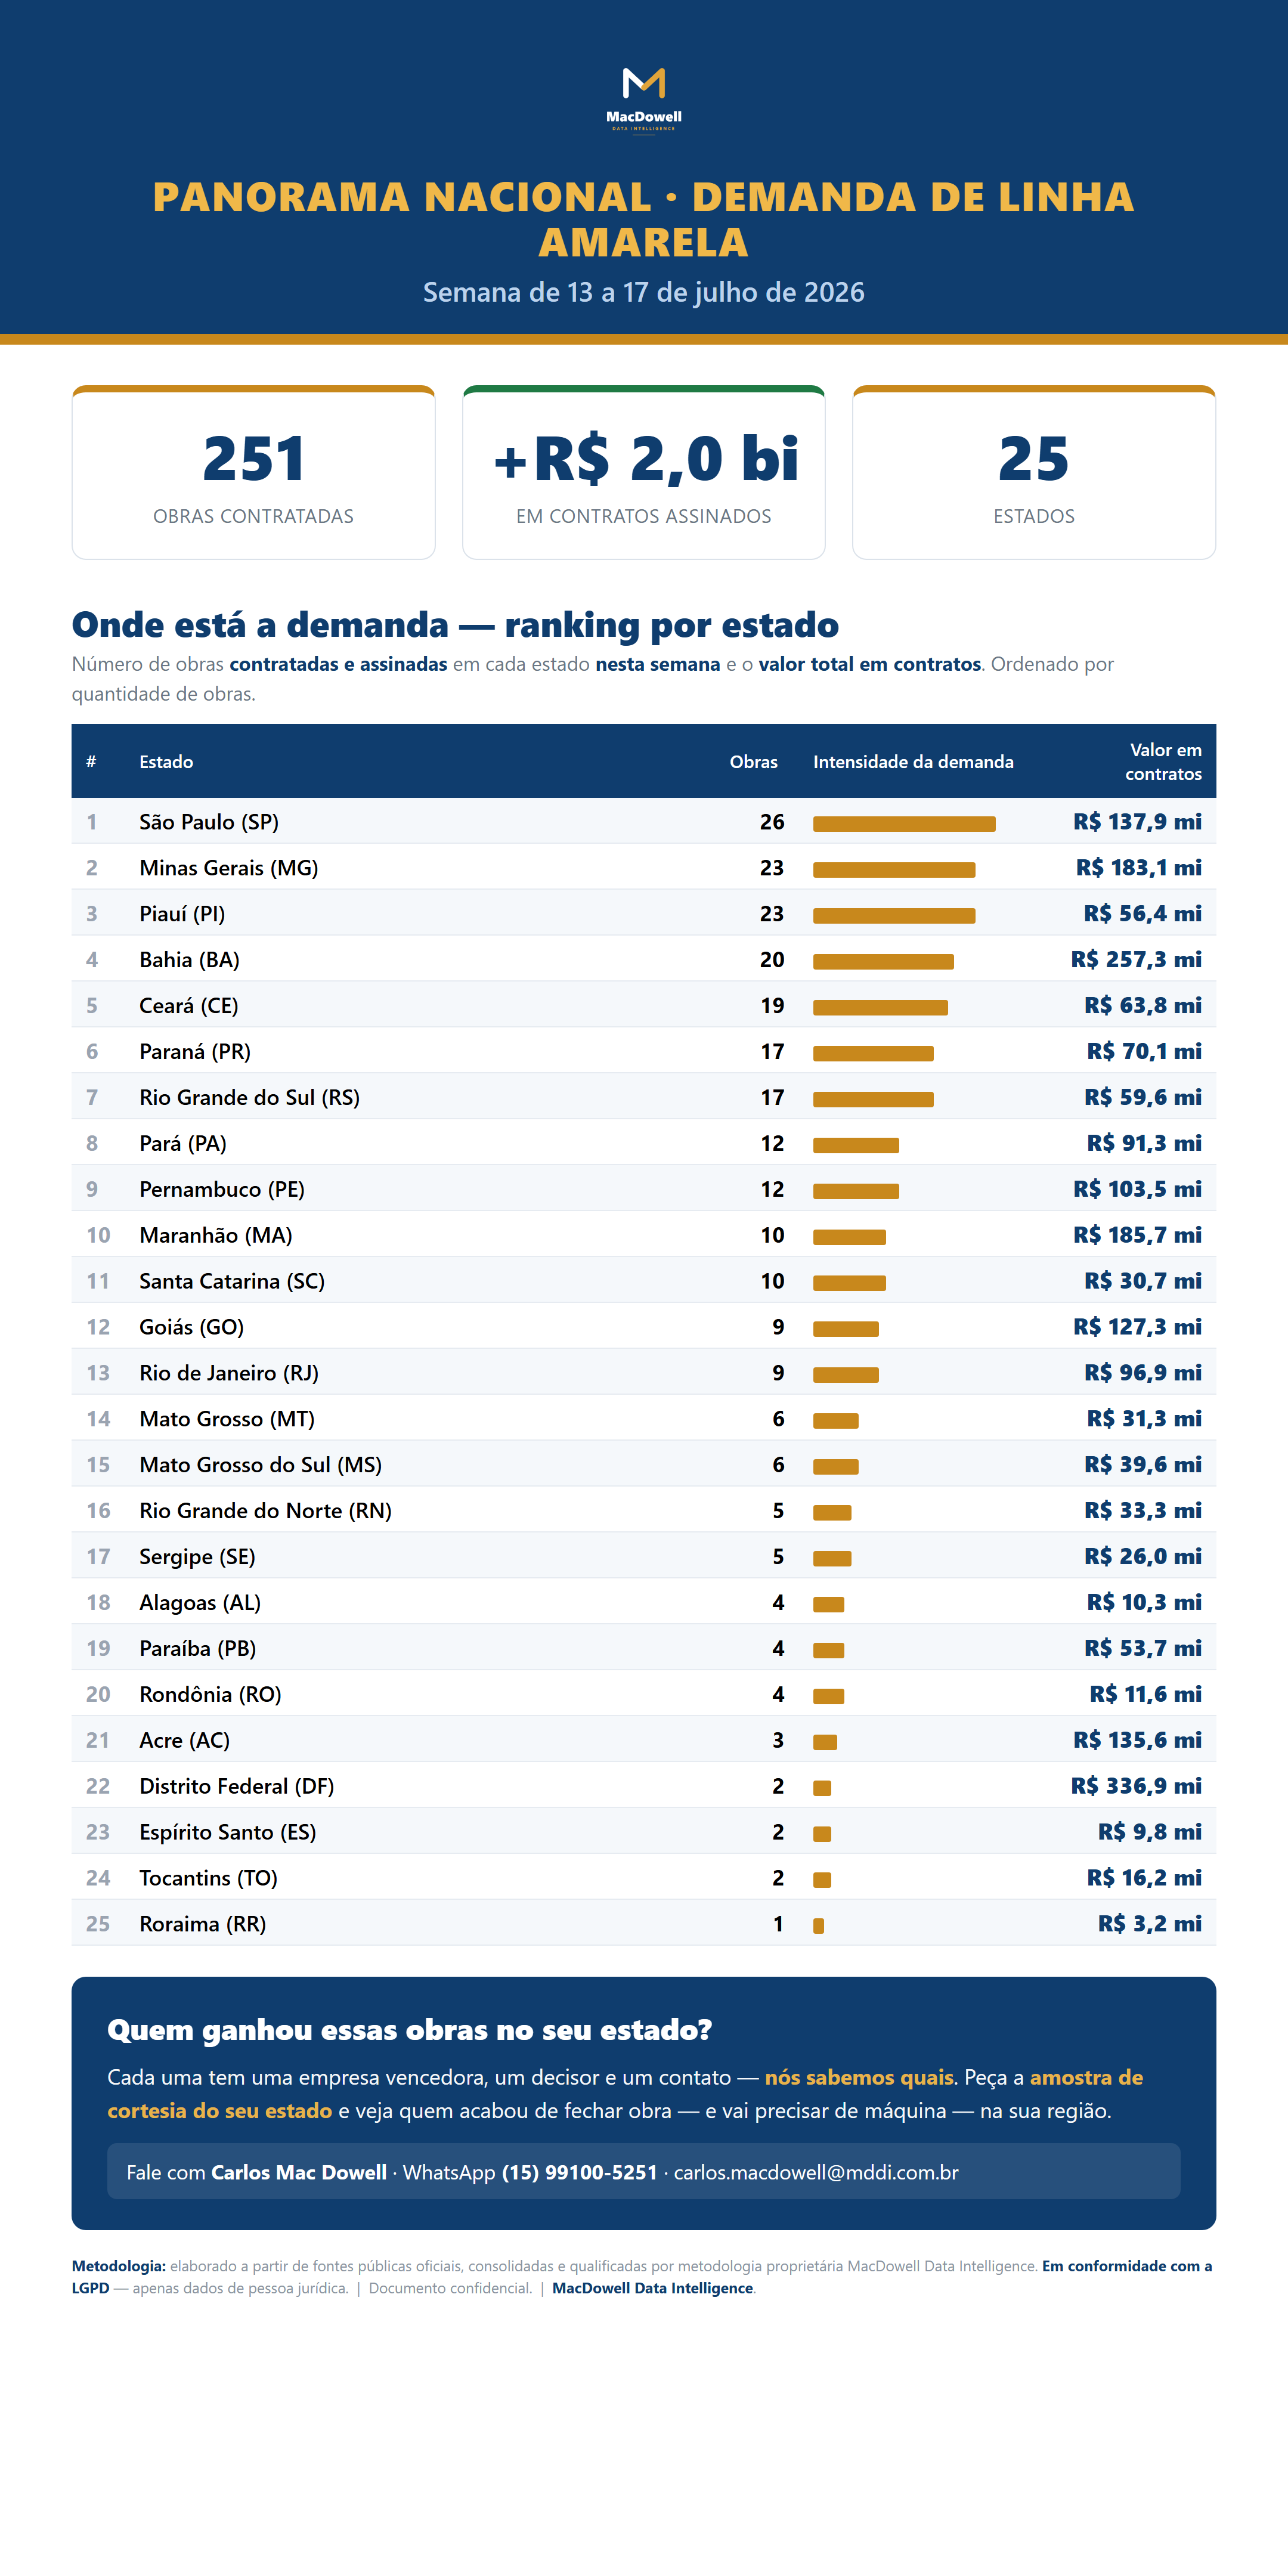1288x2576 pixels.
Task: Click the value "R$ 127,3 mi"
Action: tap(1138, 1328)
